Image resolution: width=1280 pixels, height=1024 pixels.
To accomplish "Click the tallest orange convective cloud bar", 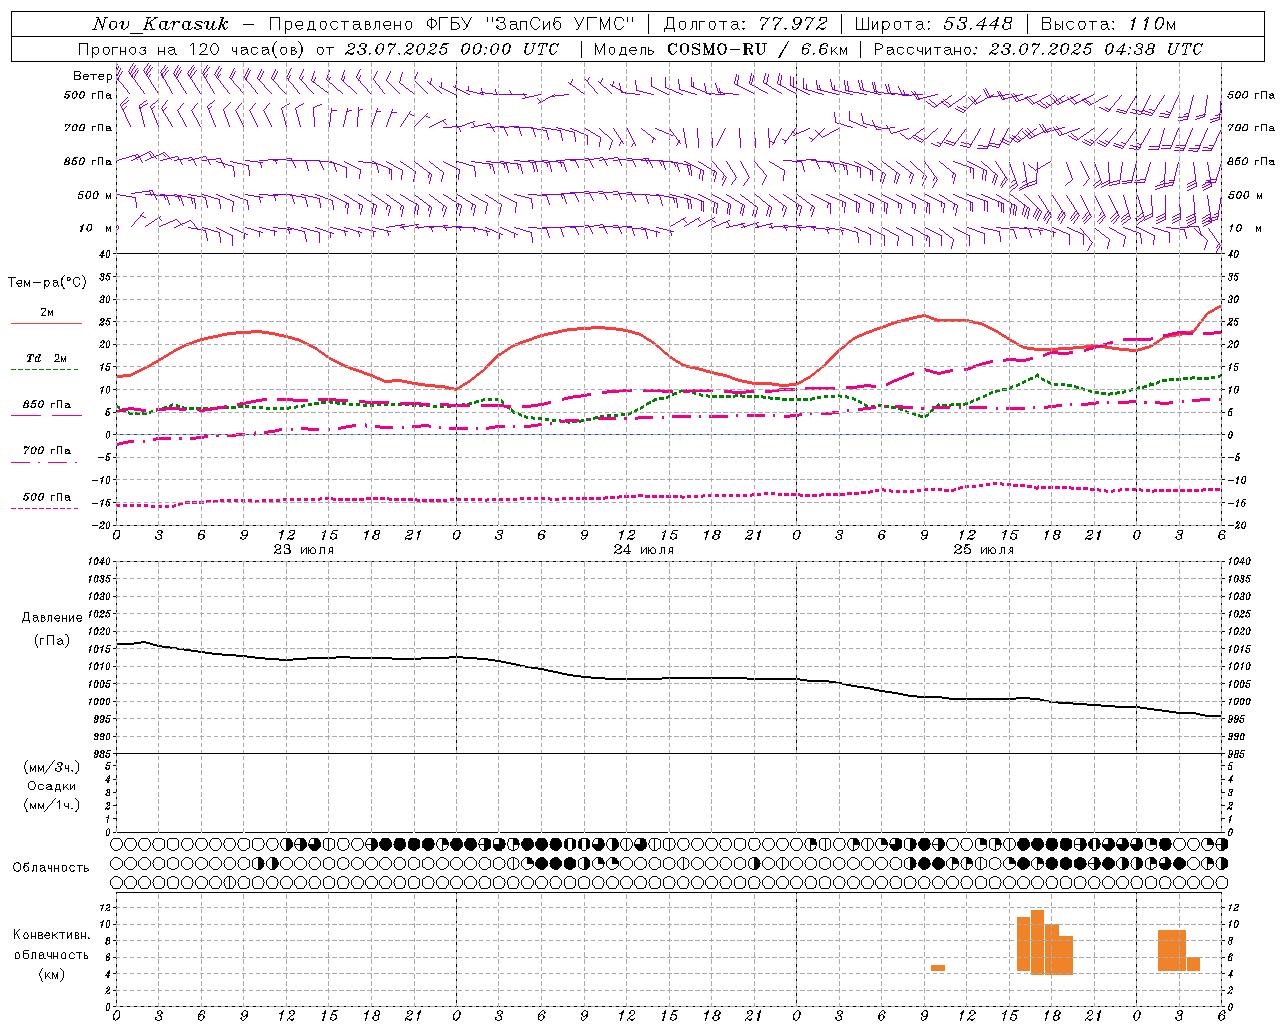I will coord(1037,942).
